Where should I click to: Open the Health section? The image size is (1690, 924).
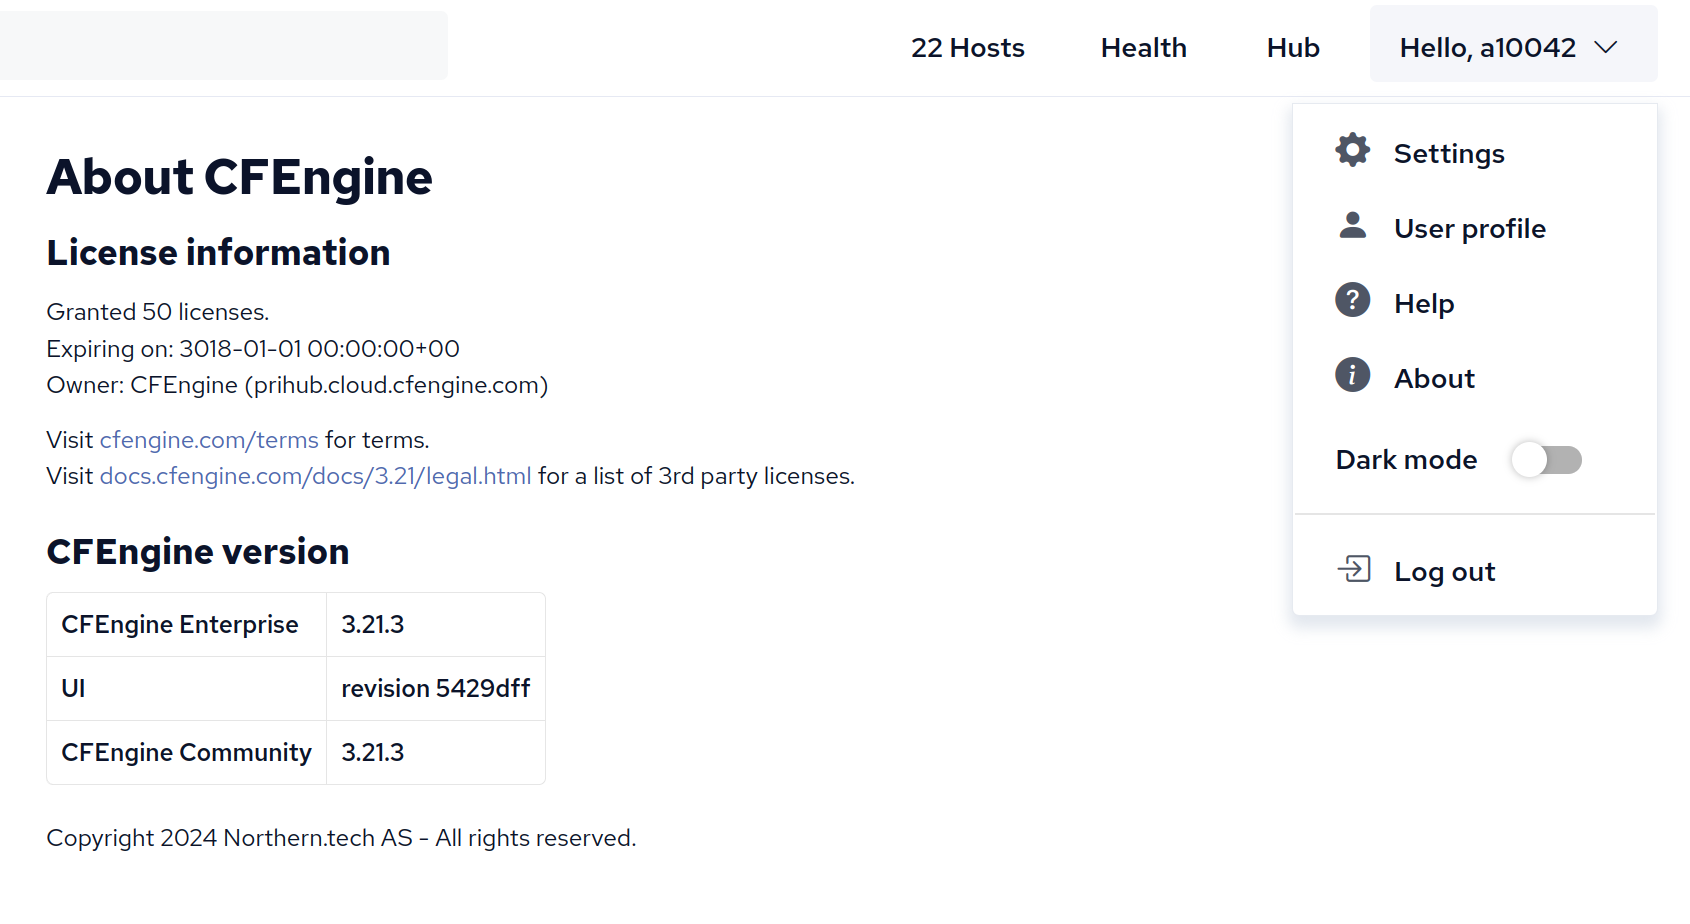1143,47
